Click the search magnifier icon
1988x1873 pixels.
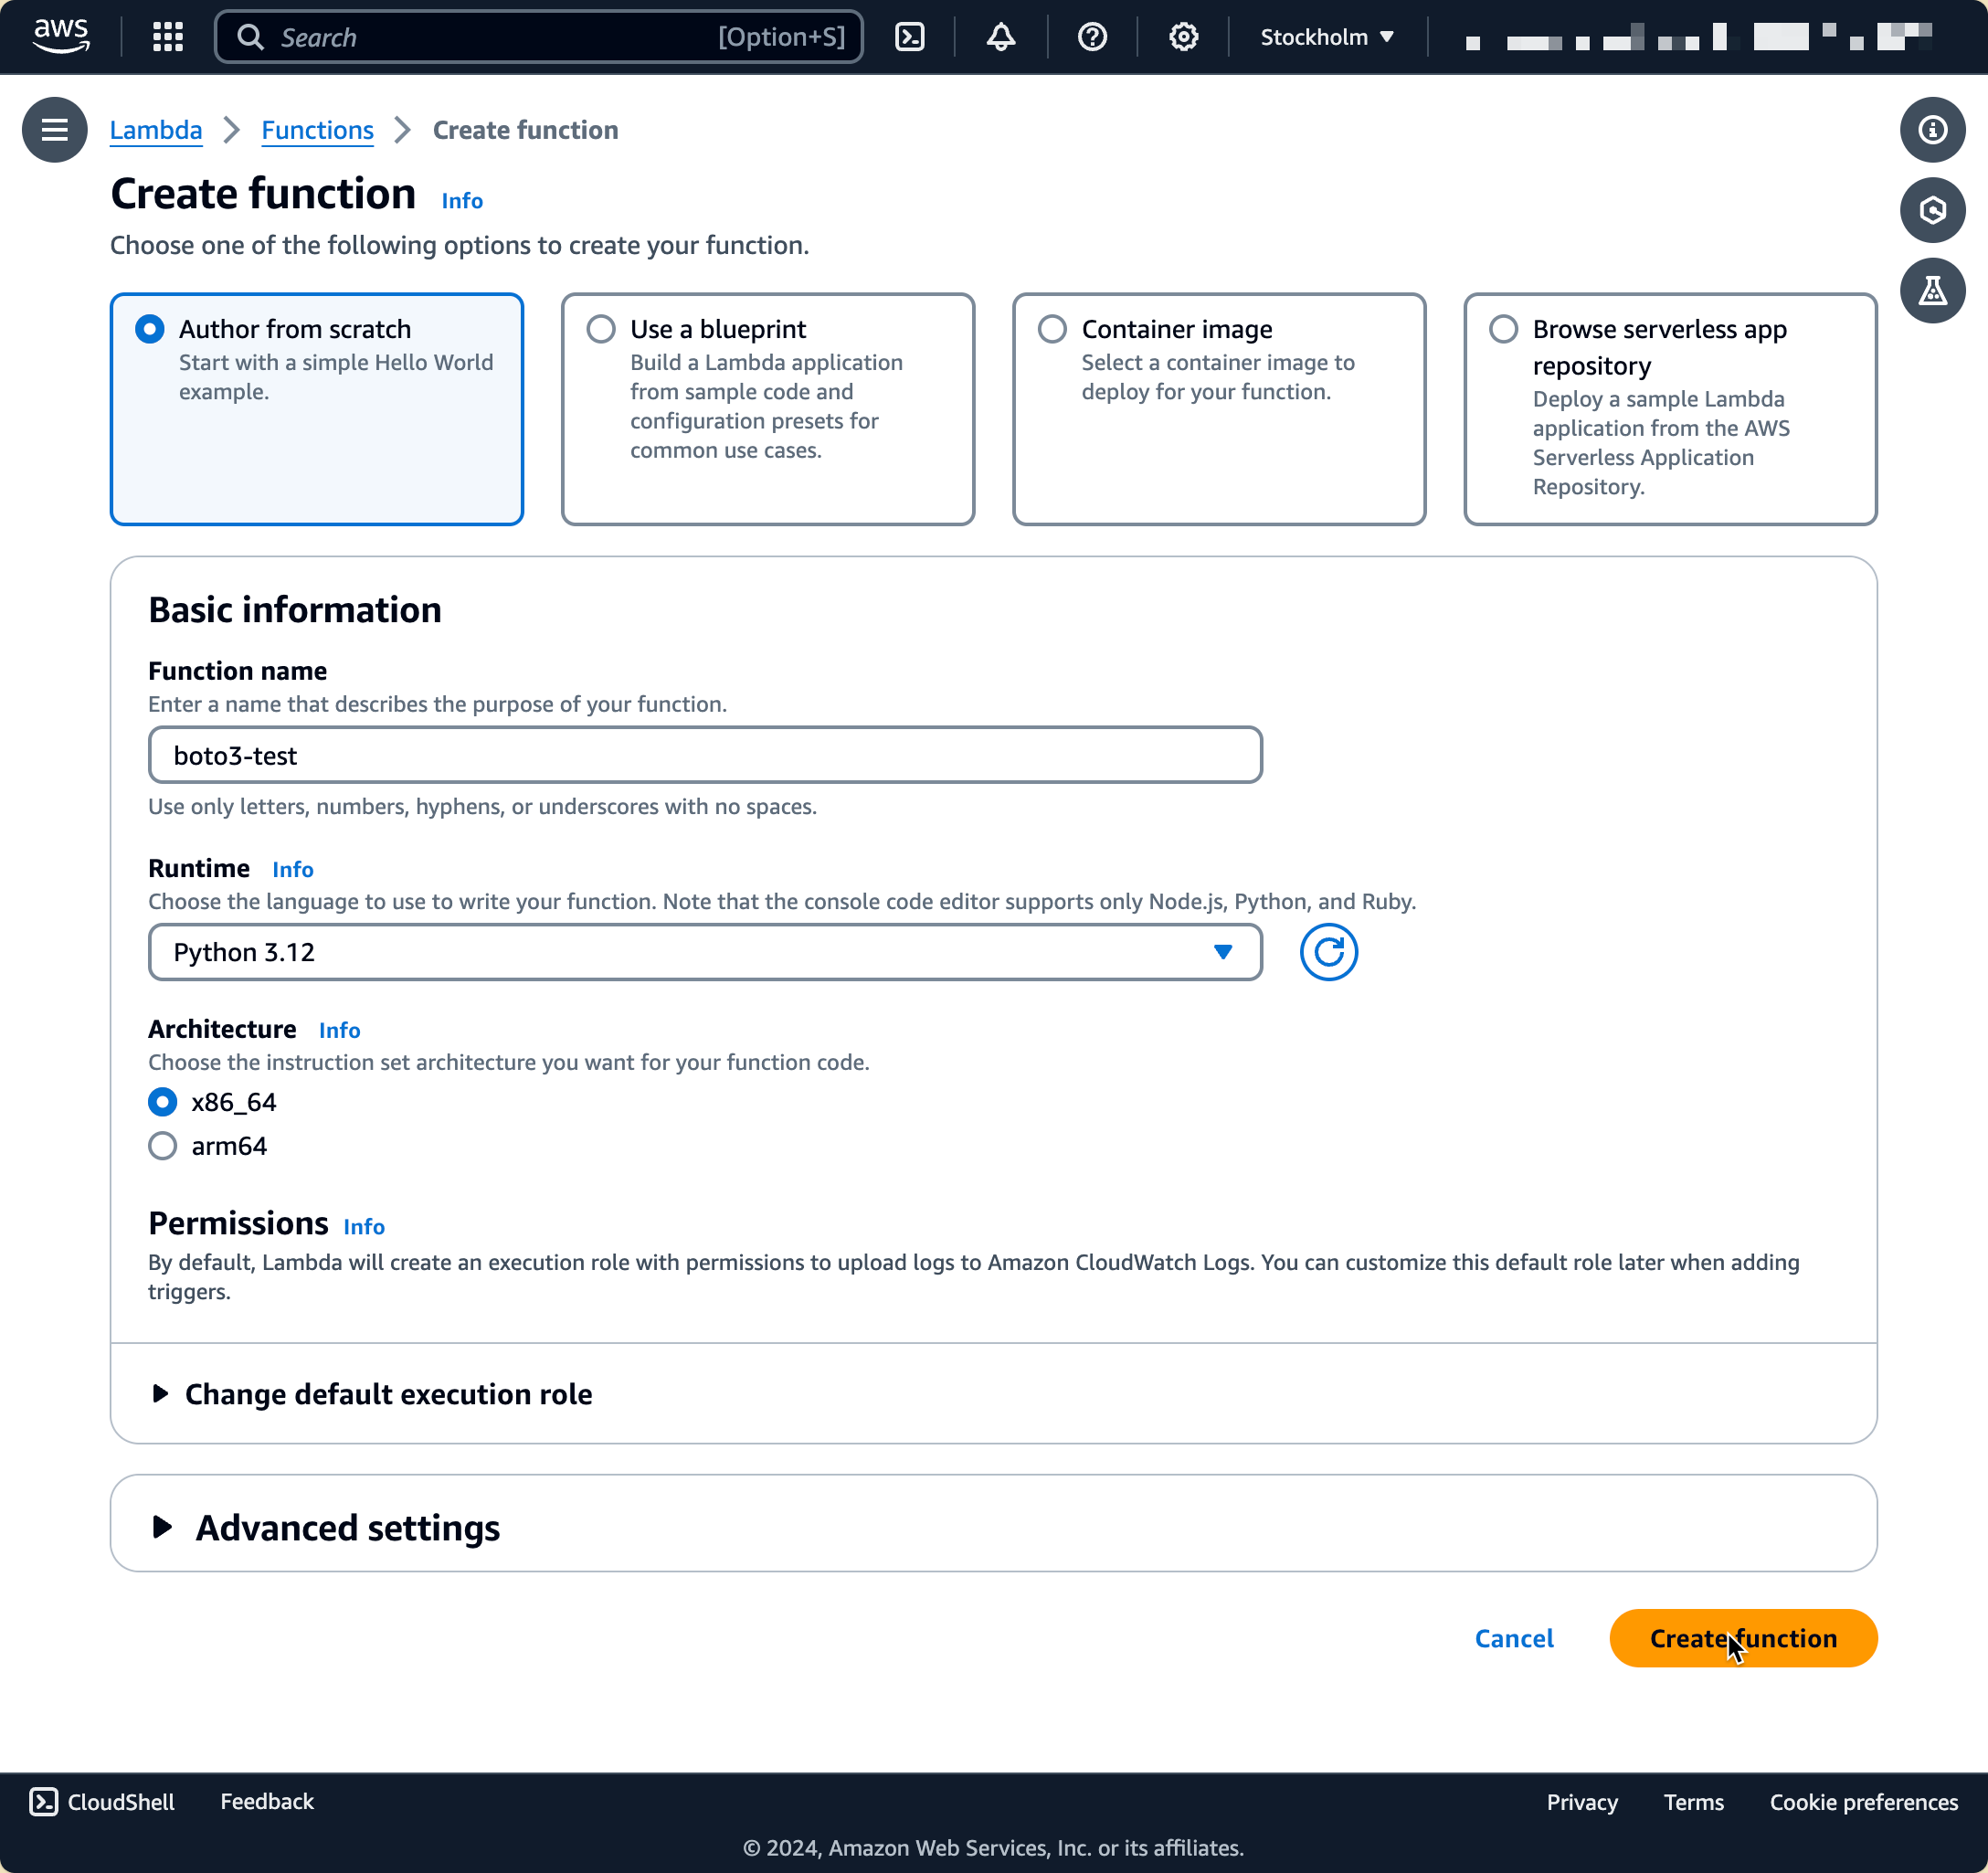point(250,37)
